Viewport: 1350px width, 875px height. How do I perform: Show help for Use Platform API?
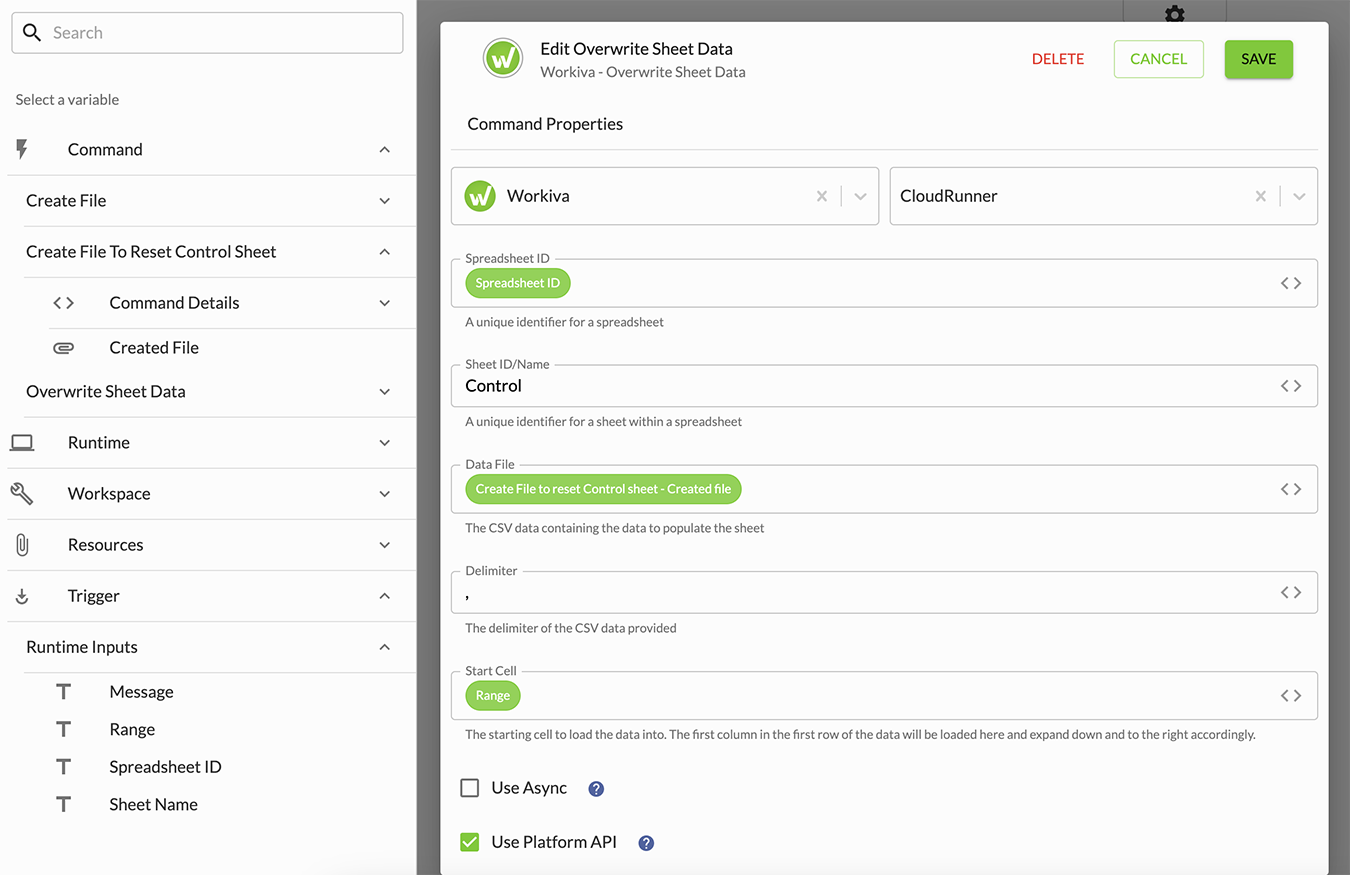click(646, 843)
